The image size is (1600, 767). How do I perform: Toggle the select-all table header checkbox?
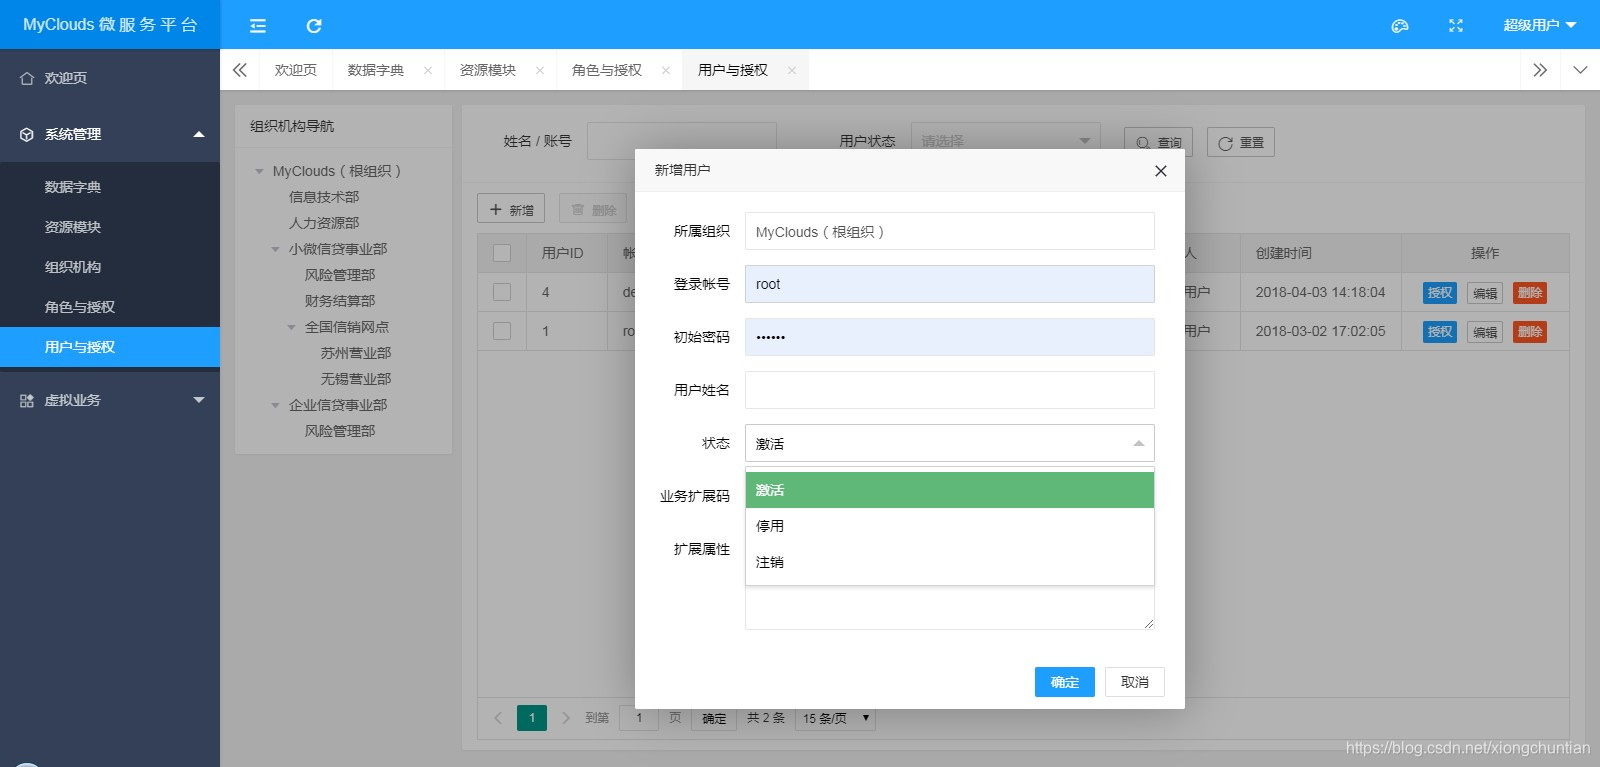[x=502, y=253]
